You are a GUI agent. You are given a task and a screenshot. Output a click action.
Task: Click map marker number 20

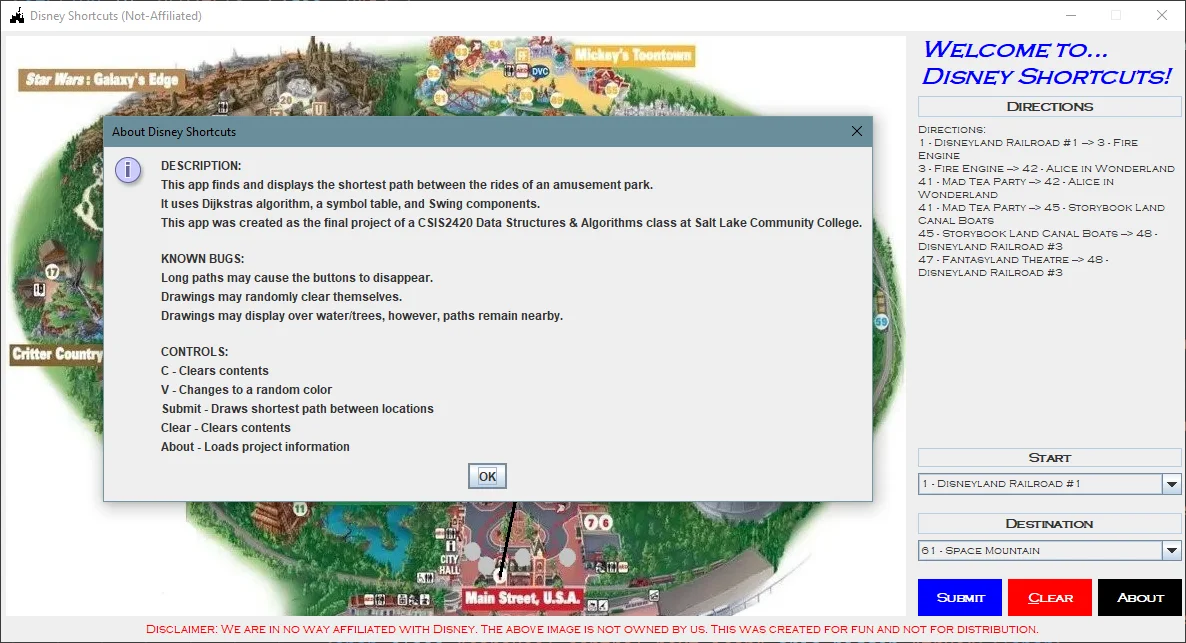pos(285,100)
